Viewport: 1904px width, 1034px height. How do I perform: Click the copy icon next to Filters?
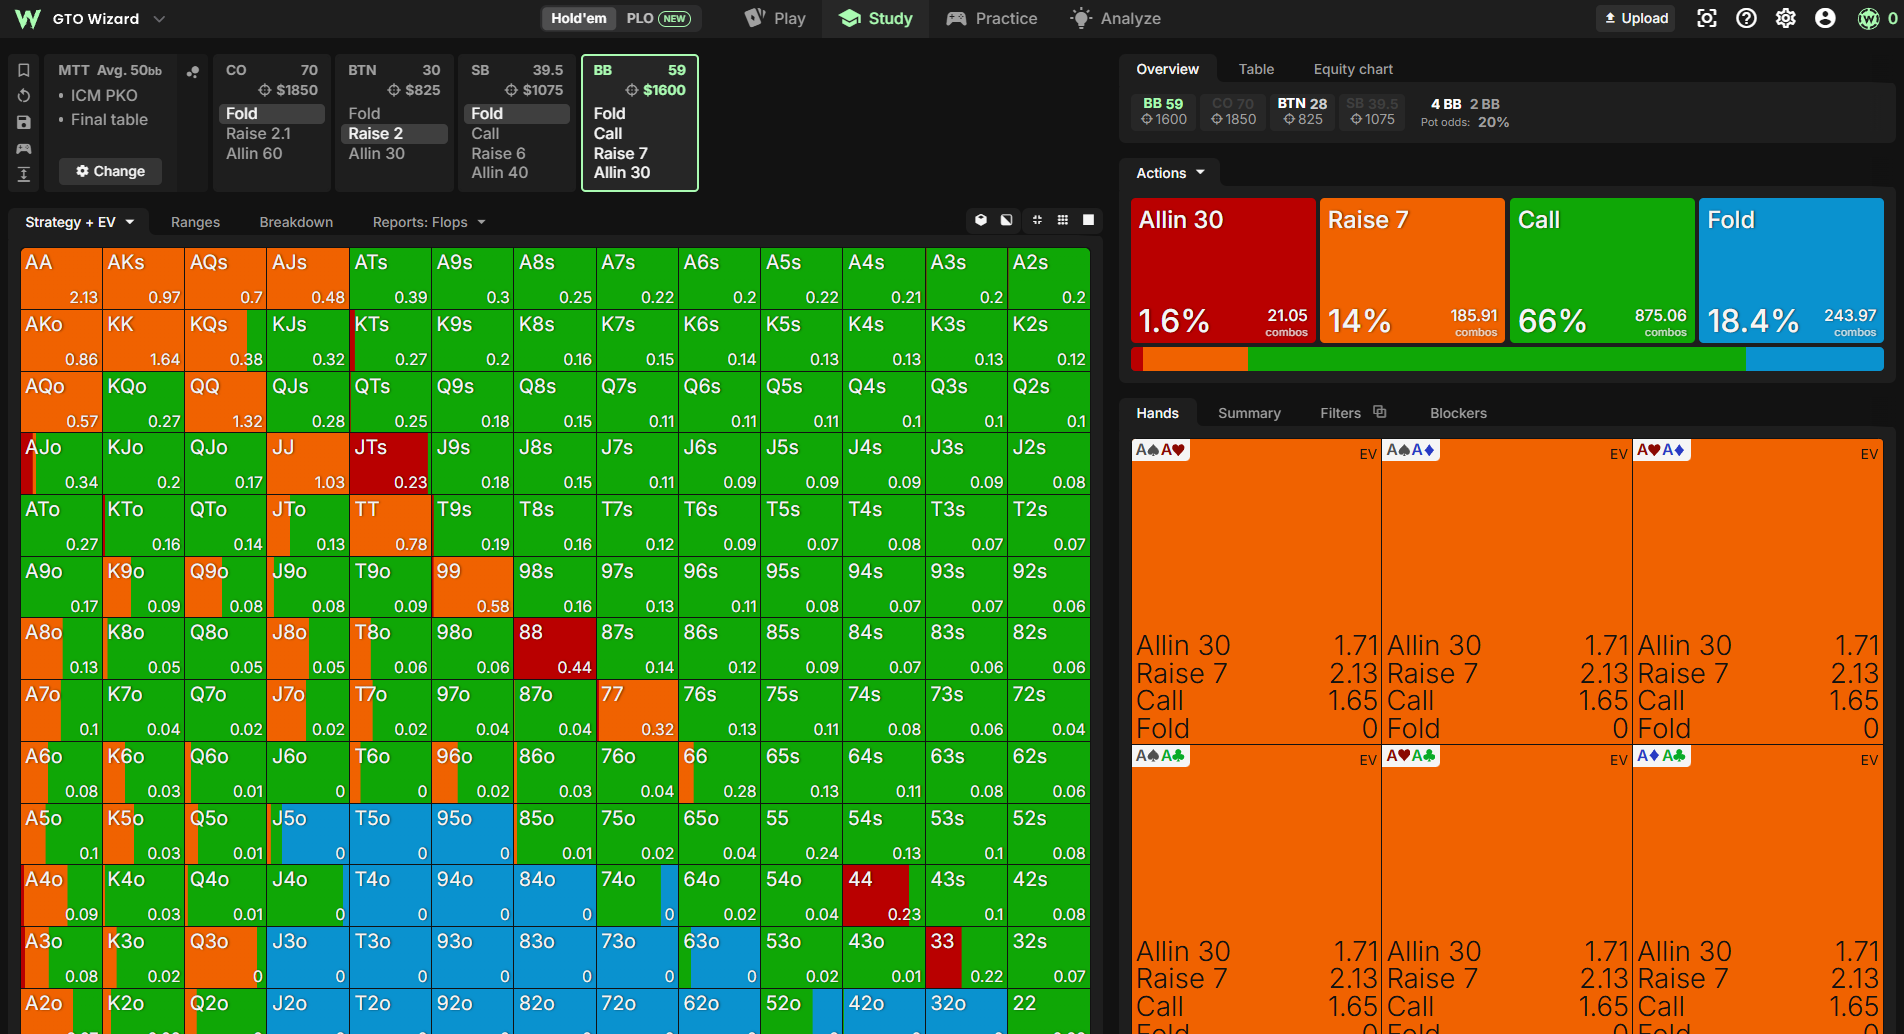(1380, 412)
